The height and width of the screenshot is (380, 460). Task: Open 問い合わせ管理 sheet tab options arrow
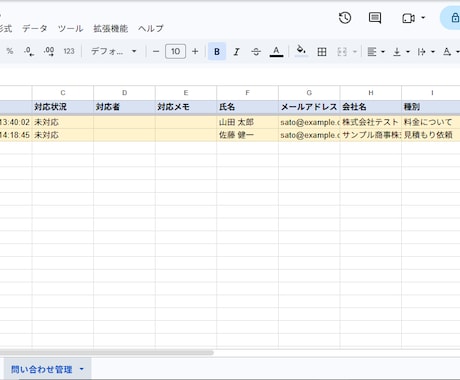click(82, 369)
